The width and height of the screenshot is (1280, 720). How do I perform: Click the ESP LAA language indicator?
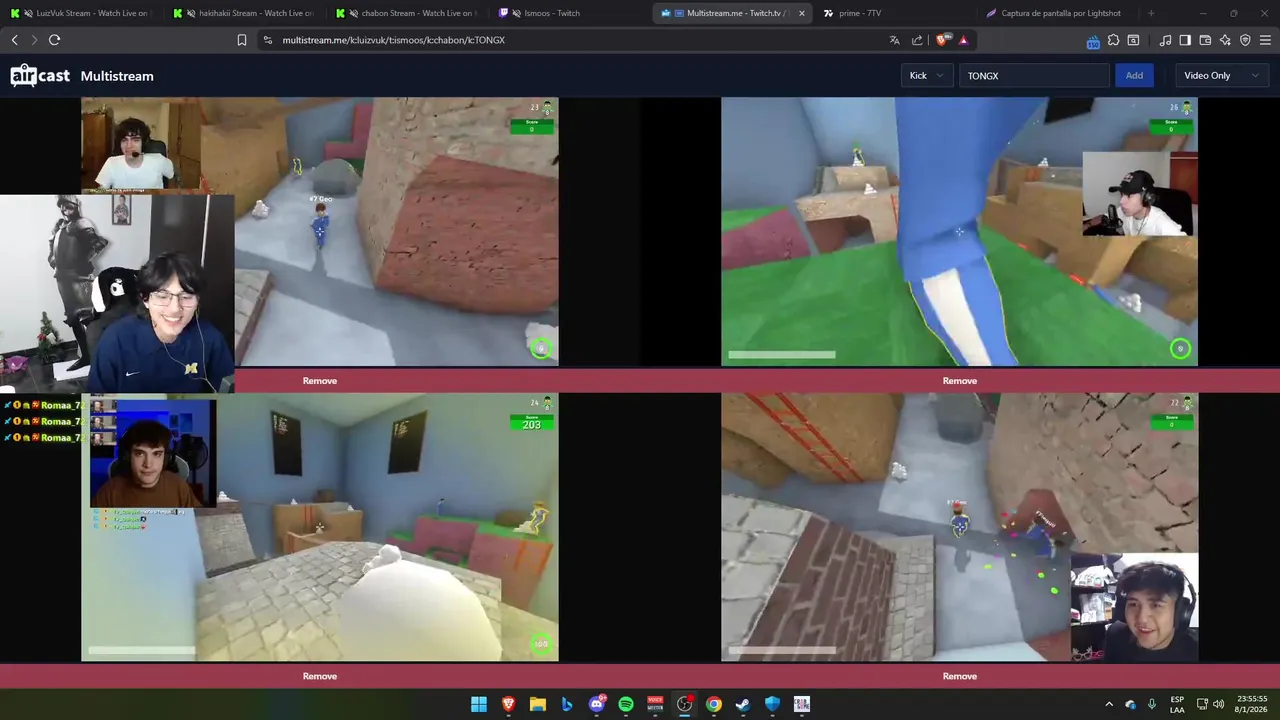click(x=1177, y=704)
